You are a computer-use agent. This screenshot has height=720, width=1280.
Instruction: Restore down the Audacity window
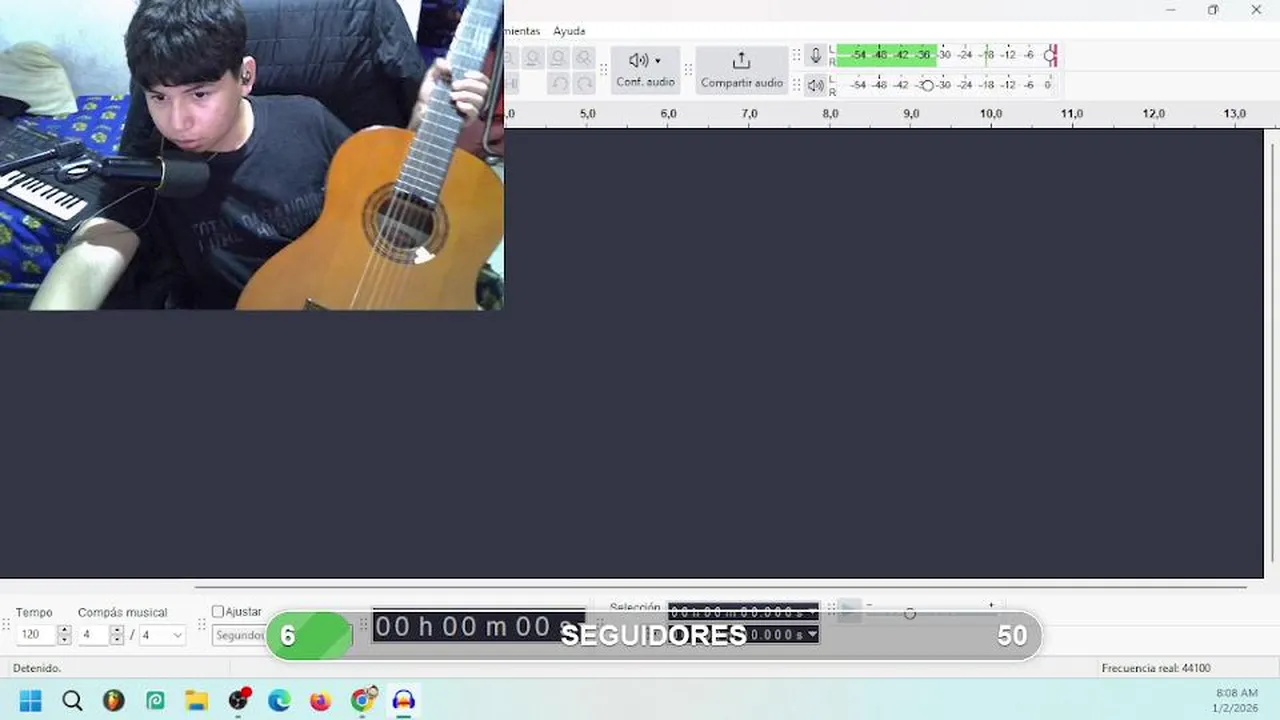1213,10
